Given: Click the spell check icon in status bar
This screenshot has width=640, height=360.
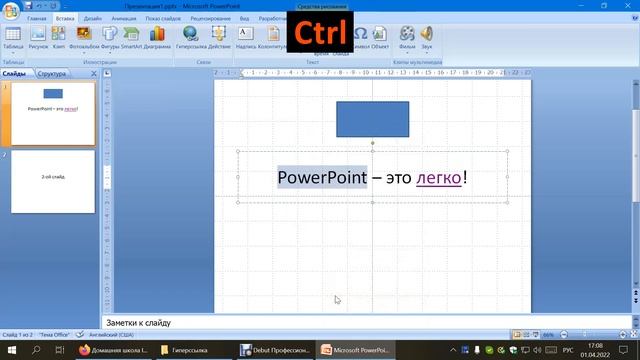Looking at the screenshot, I should point(80,334).
